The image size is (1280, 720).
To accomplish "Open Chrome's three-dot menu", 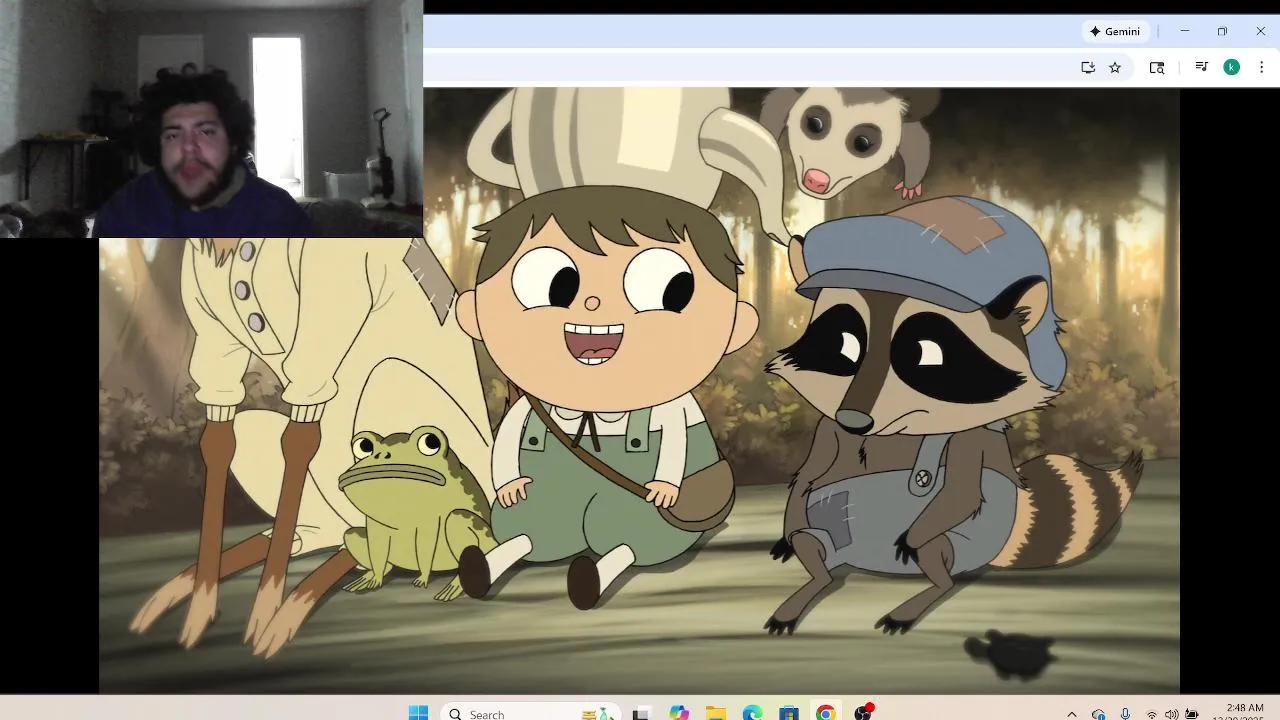I will (x=1261, y=67).
